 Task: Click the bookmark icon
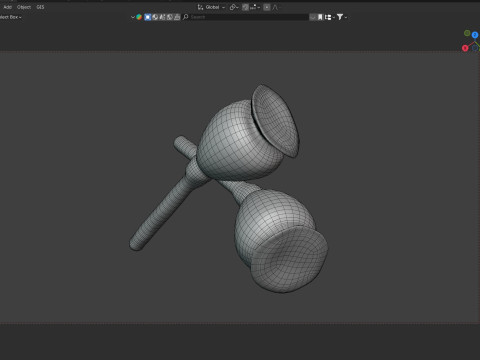click(x=320, y=17)
